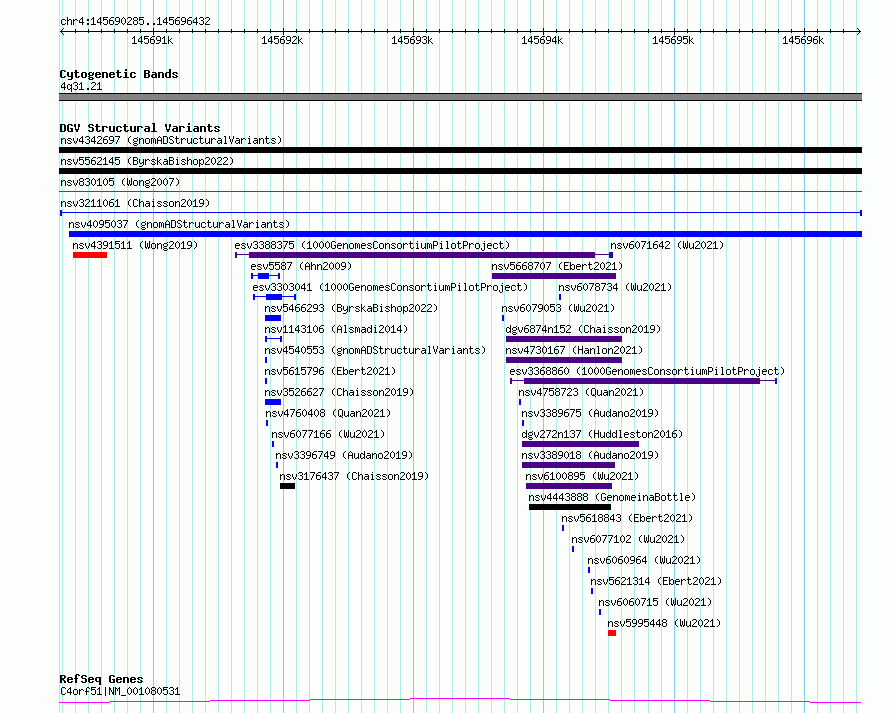Viewport: 890px width, 713px height.
Task: Select nsv3526627 (Chaisson2019) label
Action: (339, 392)
